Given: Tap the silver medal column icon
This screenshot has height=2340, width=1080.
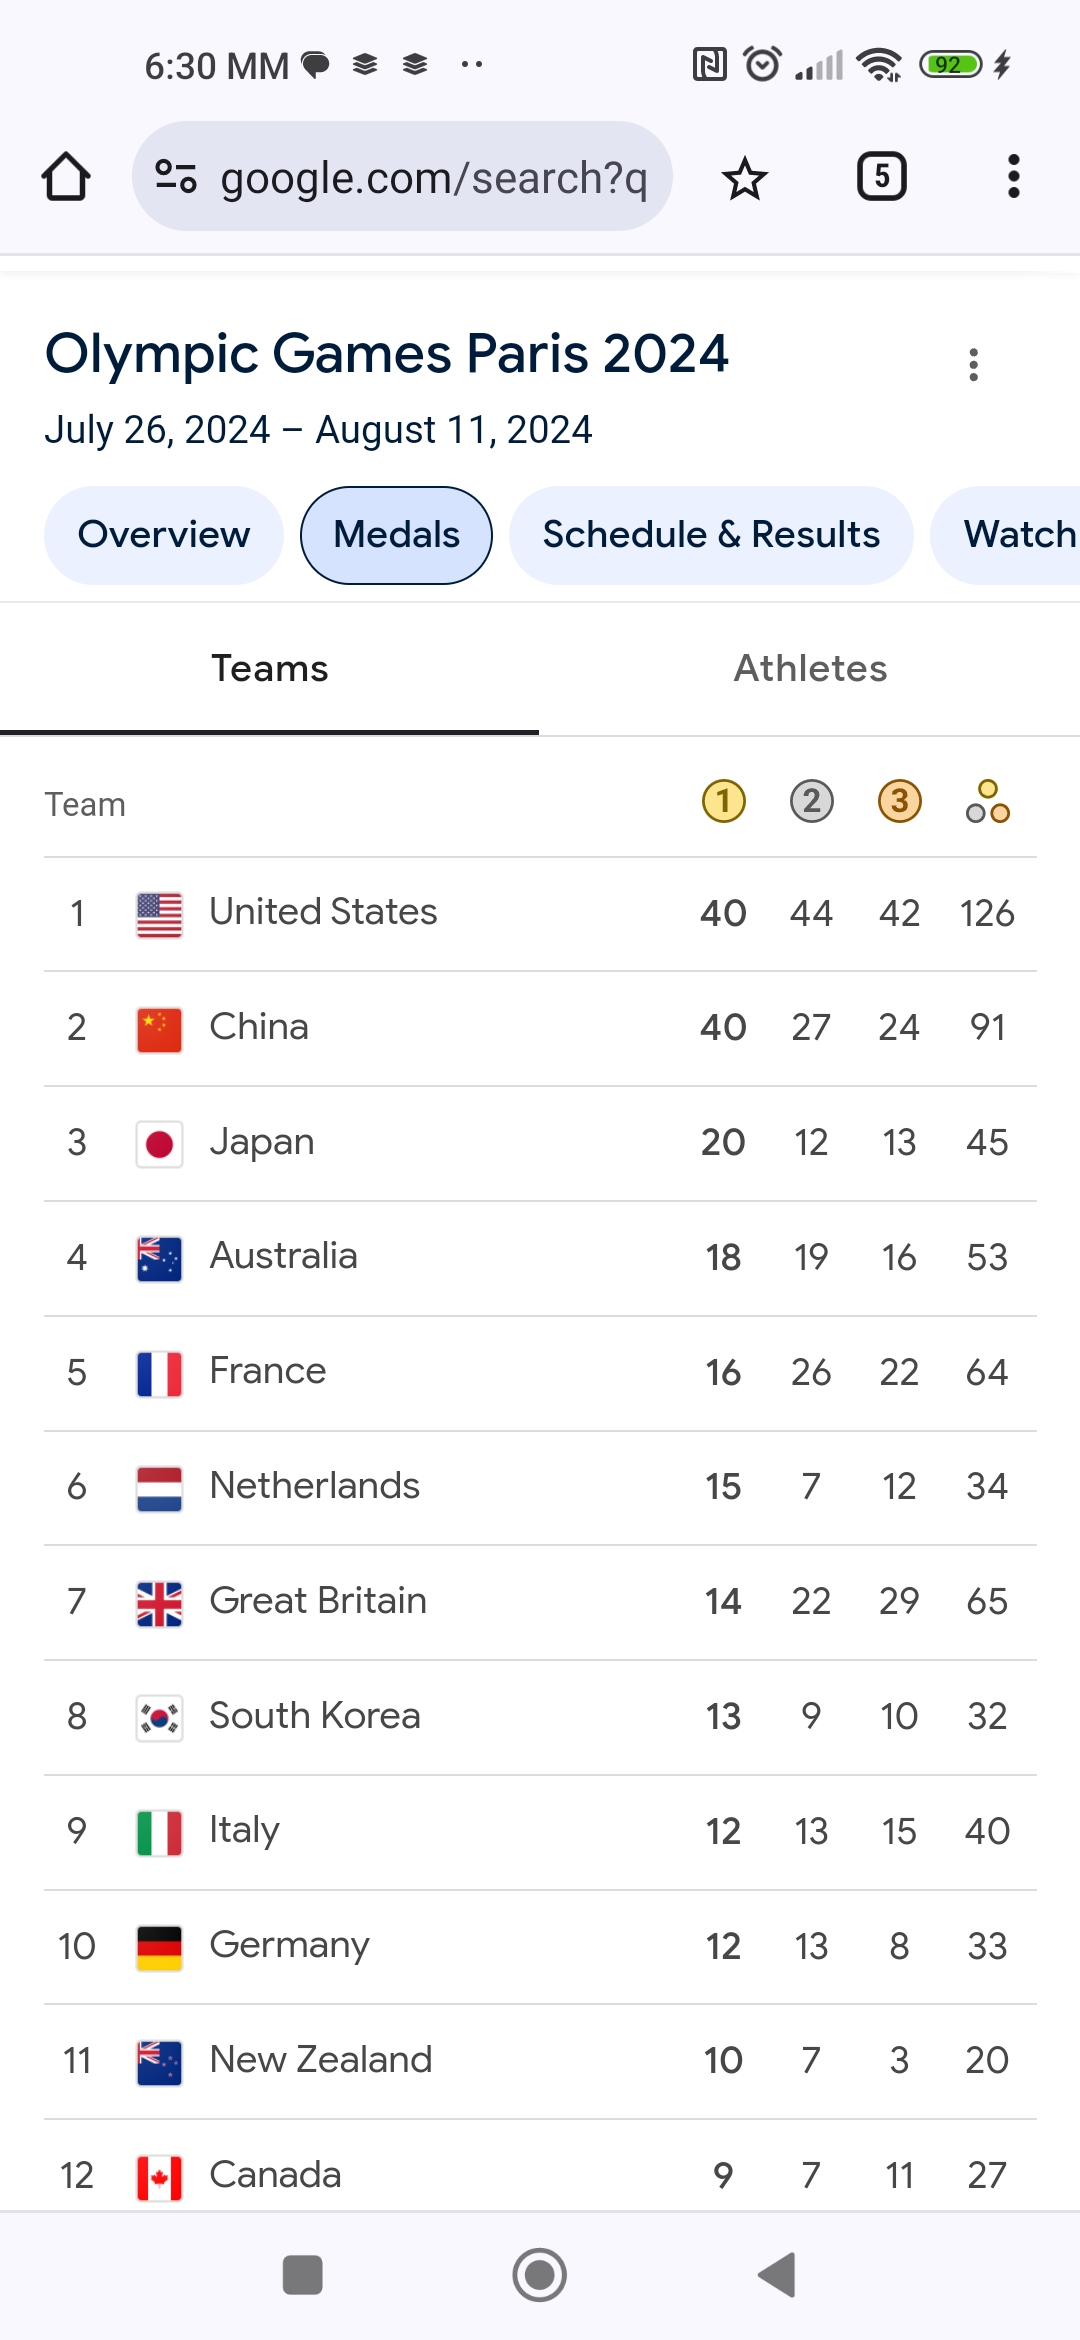Looking at the screenshot, I should [x=812, y=801].
